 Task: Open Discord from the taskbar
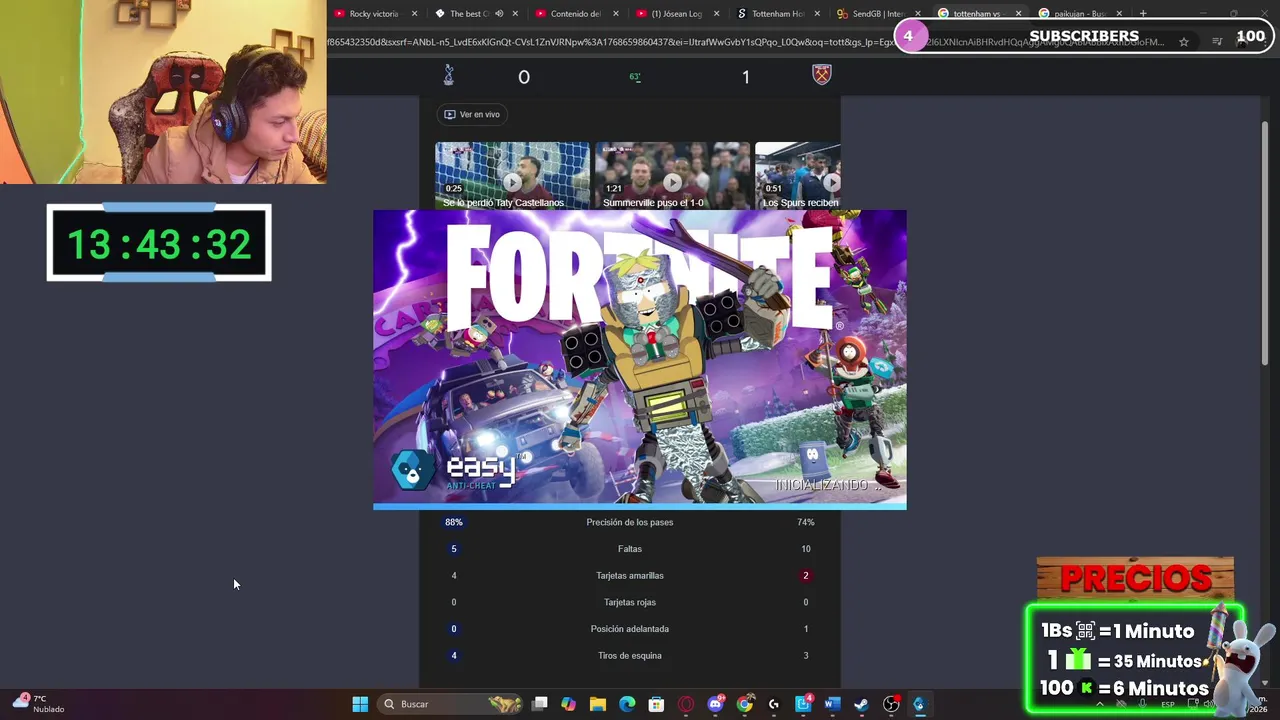(x=715, y=704)
